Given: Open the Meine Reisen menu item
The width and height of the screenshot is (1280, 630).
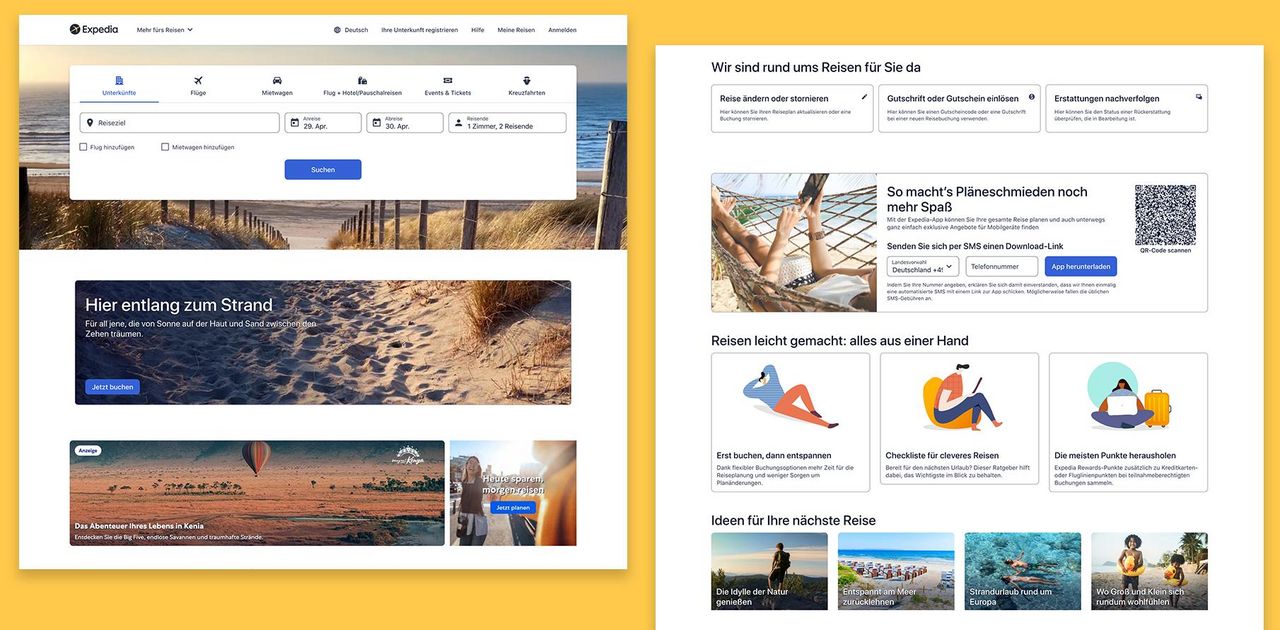Looking at the screenshot, I should (516, 30).
